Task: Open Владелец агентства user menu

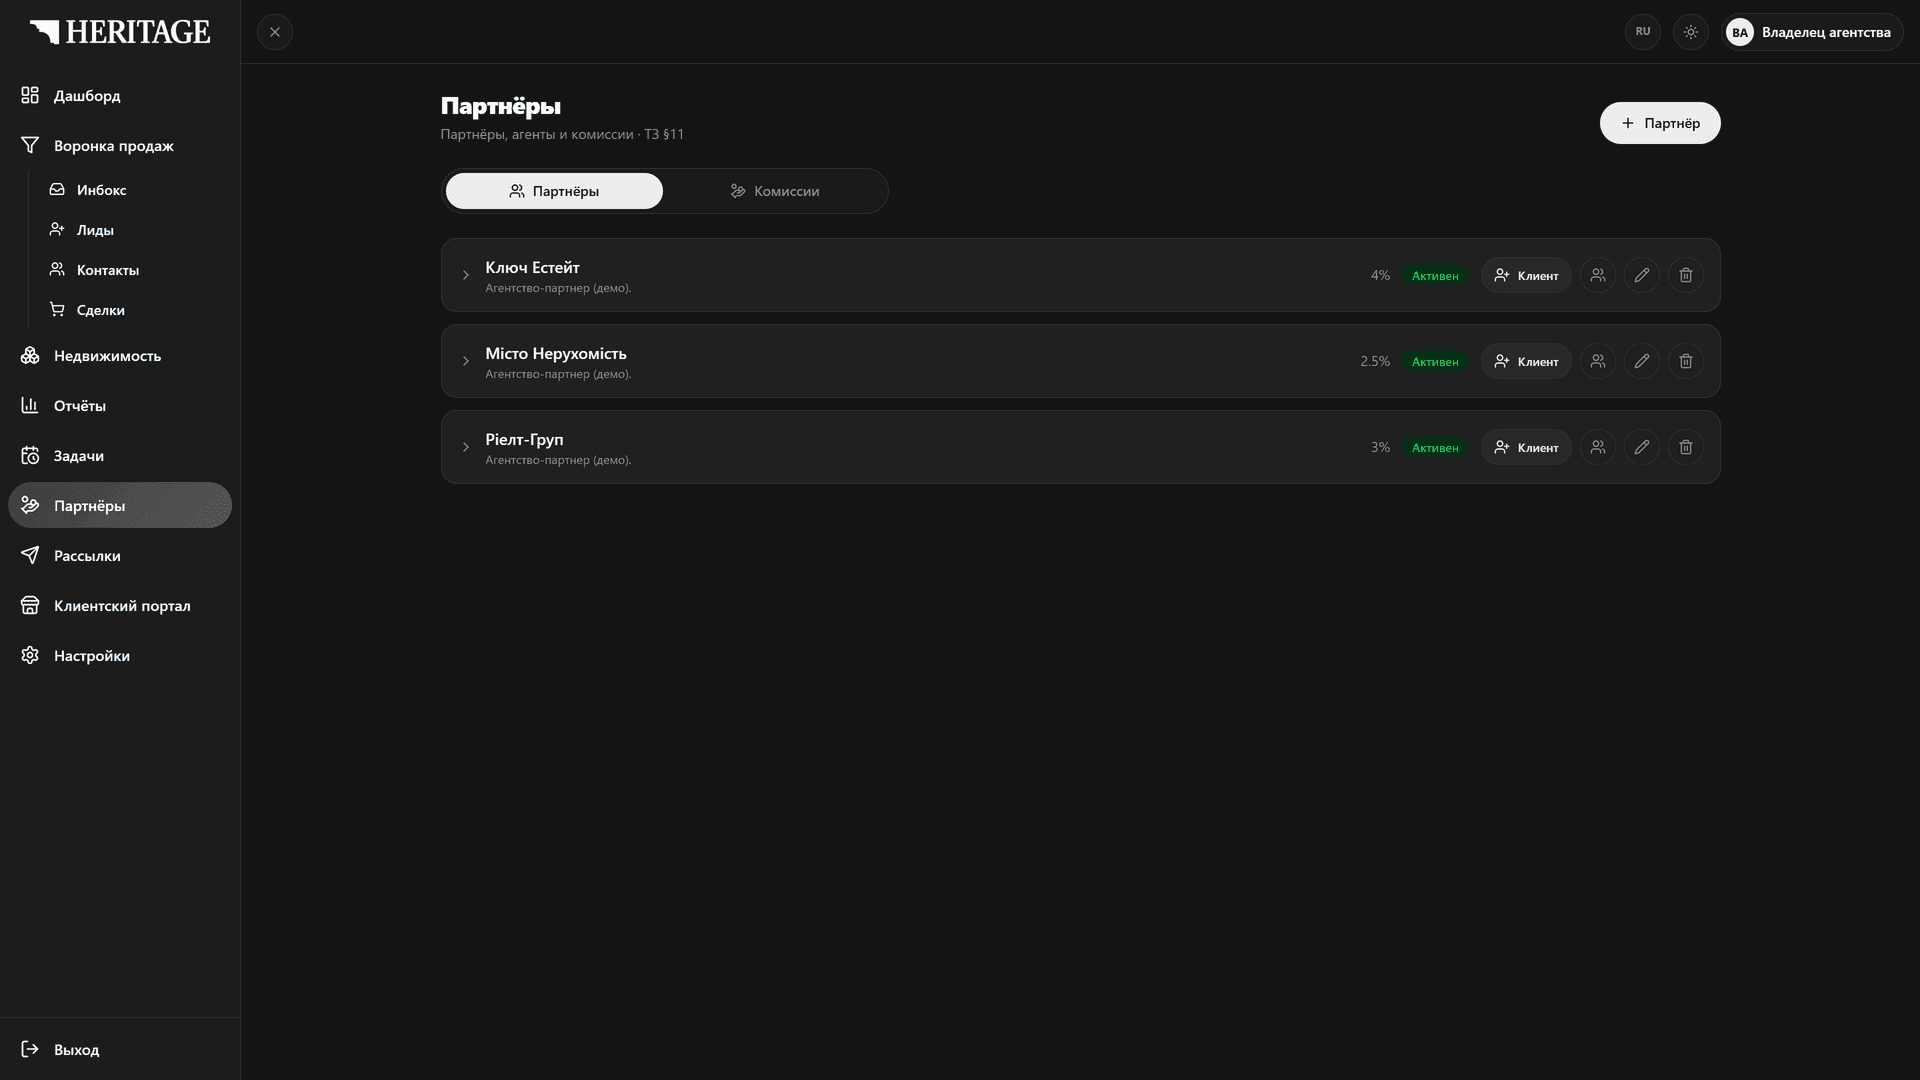Action: 1812,32
